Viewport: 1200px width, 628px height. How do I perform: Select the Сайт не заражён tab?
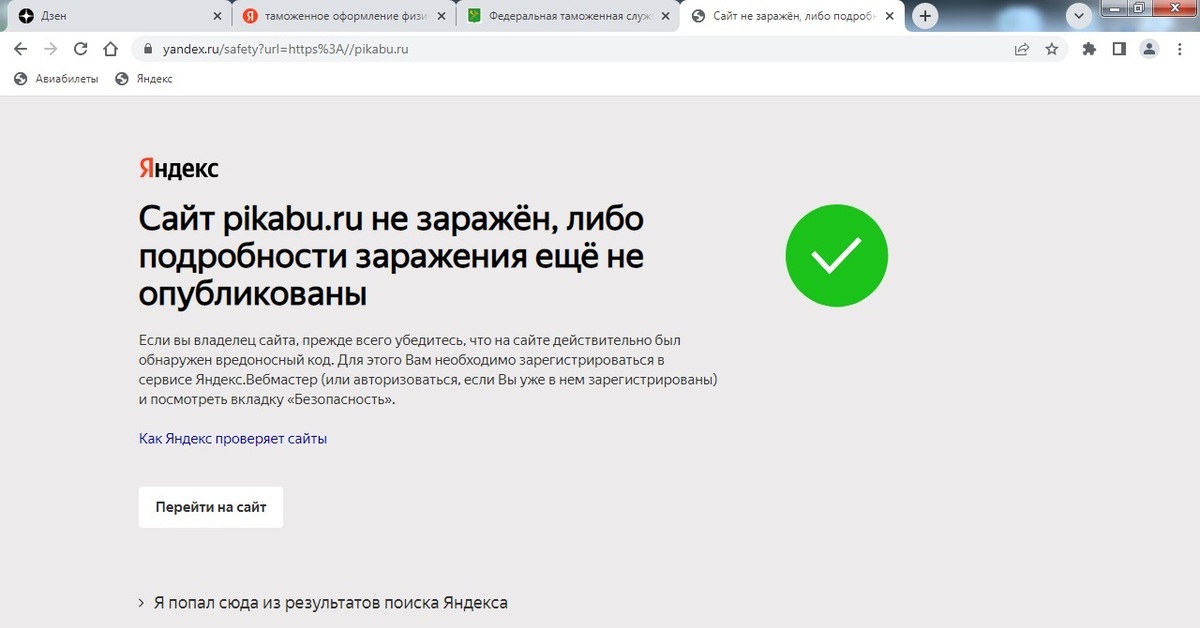793,16
